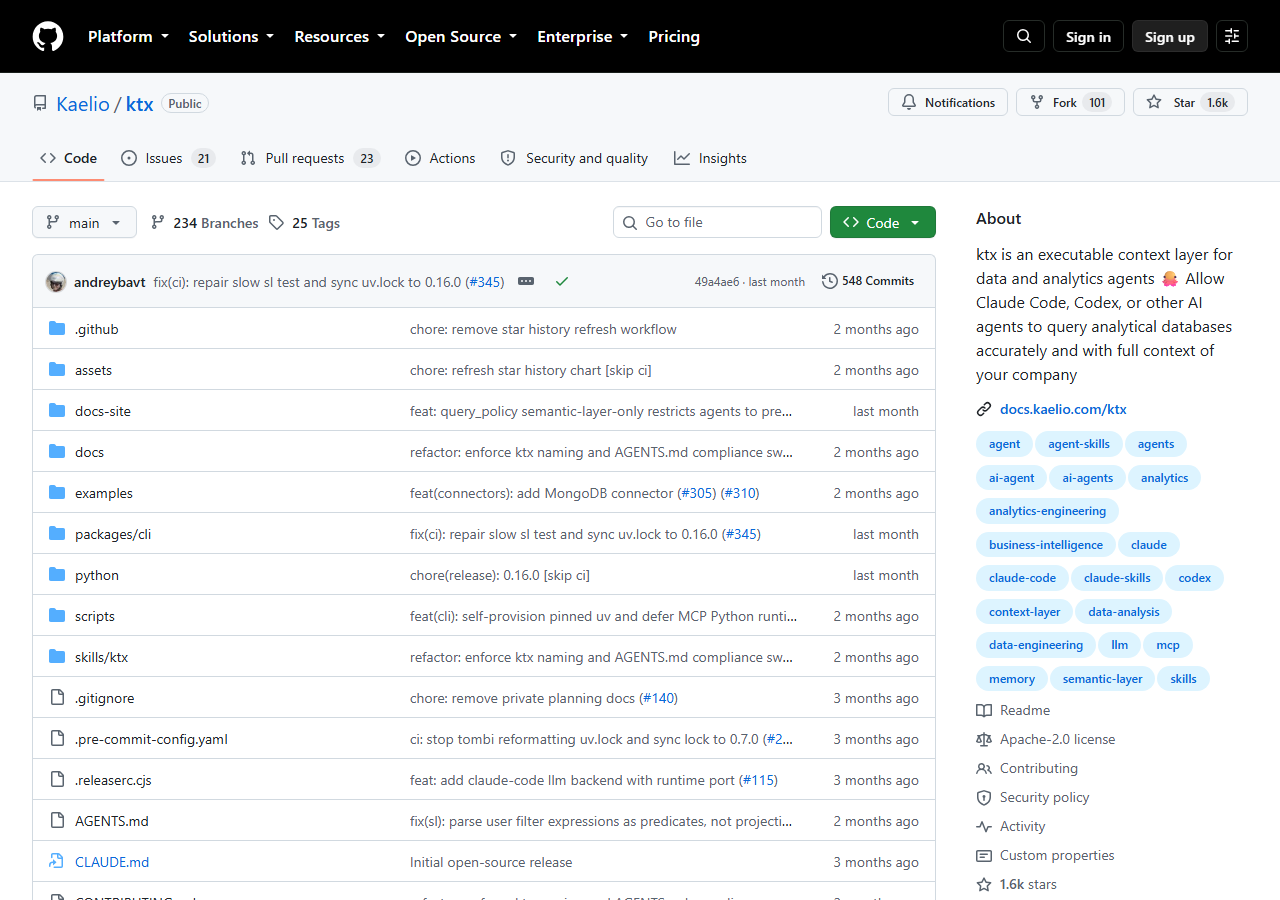The height and width of the screenshot is (900, 1280).
Task: Click the .github folder icon
Action: [x=57, y=329]
